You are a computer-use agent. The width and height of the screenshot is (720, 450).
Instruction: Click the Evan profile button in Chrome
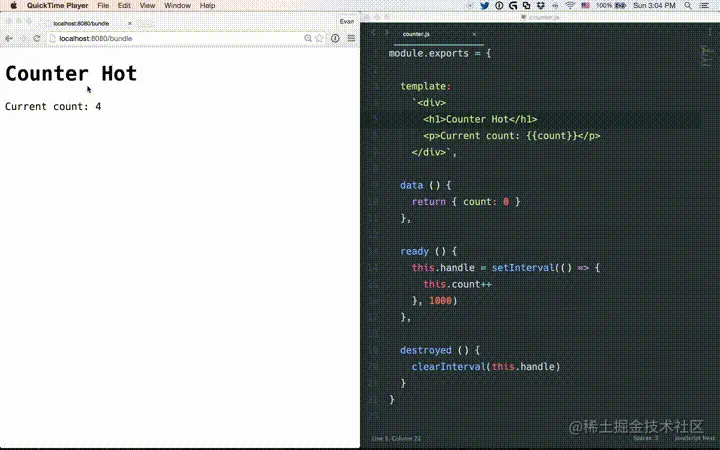pos(347,21)
